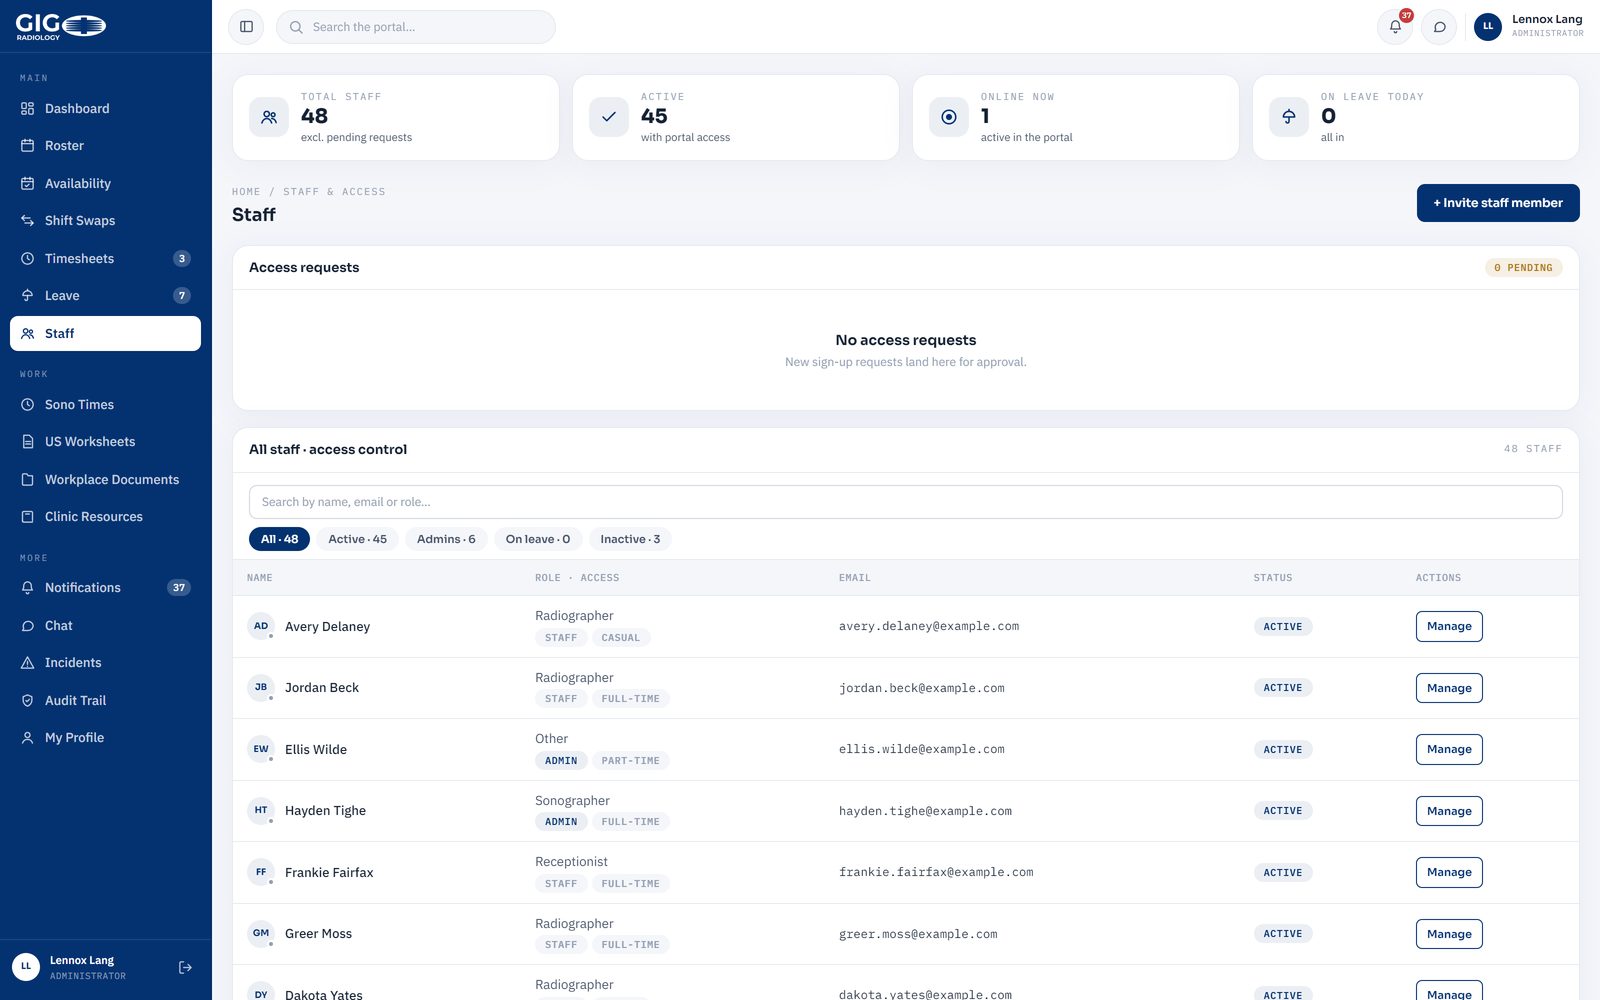Click avery.delaney@example.com email
Viewport: 1600px width, 1000px height.
(929, 626)
